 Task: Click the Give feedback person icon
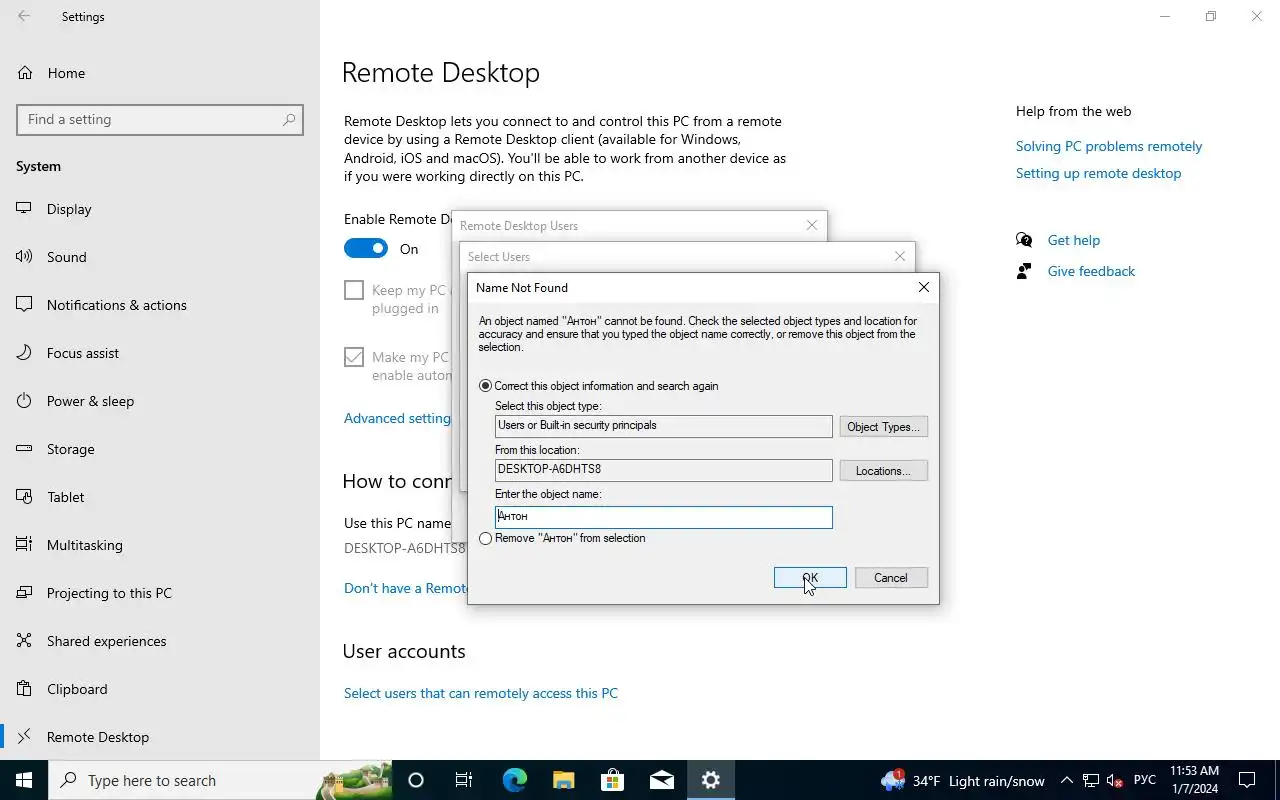tap(1024, 271)
